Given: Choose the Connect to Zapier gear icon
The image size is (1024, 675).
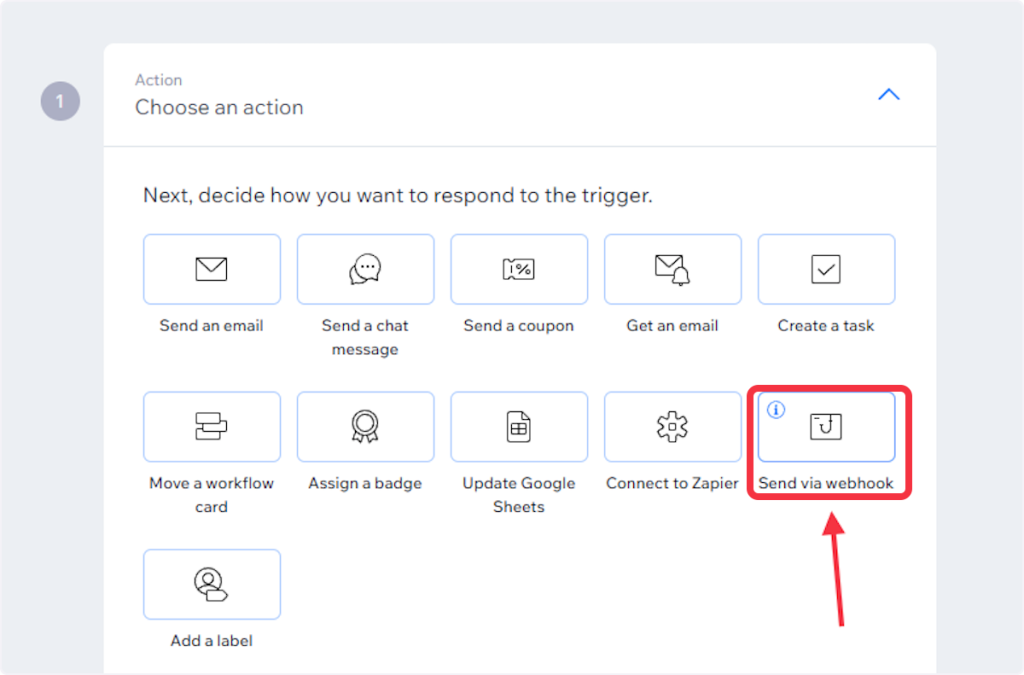Looking at the screenshot, I should point(673,427).
